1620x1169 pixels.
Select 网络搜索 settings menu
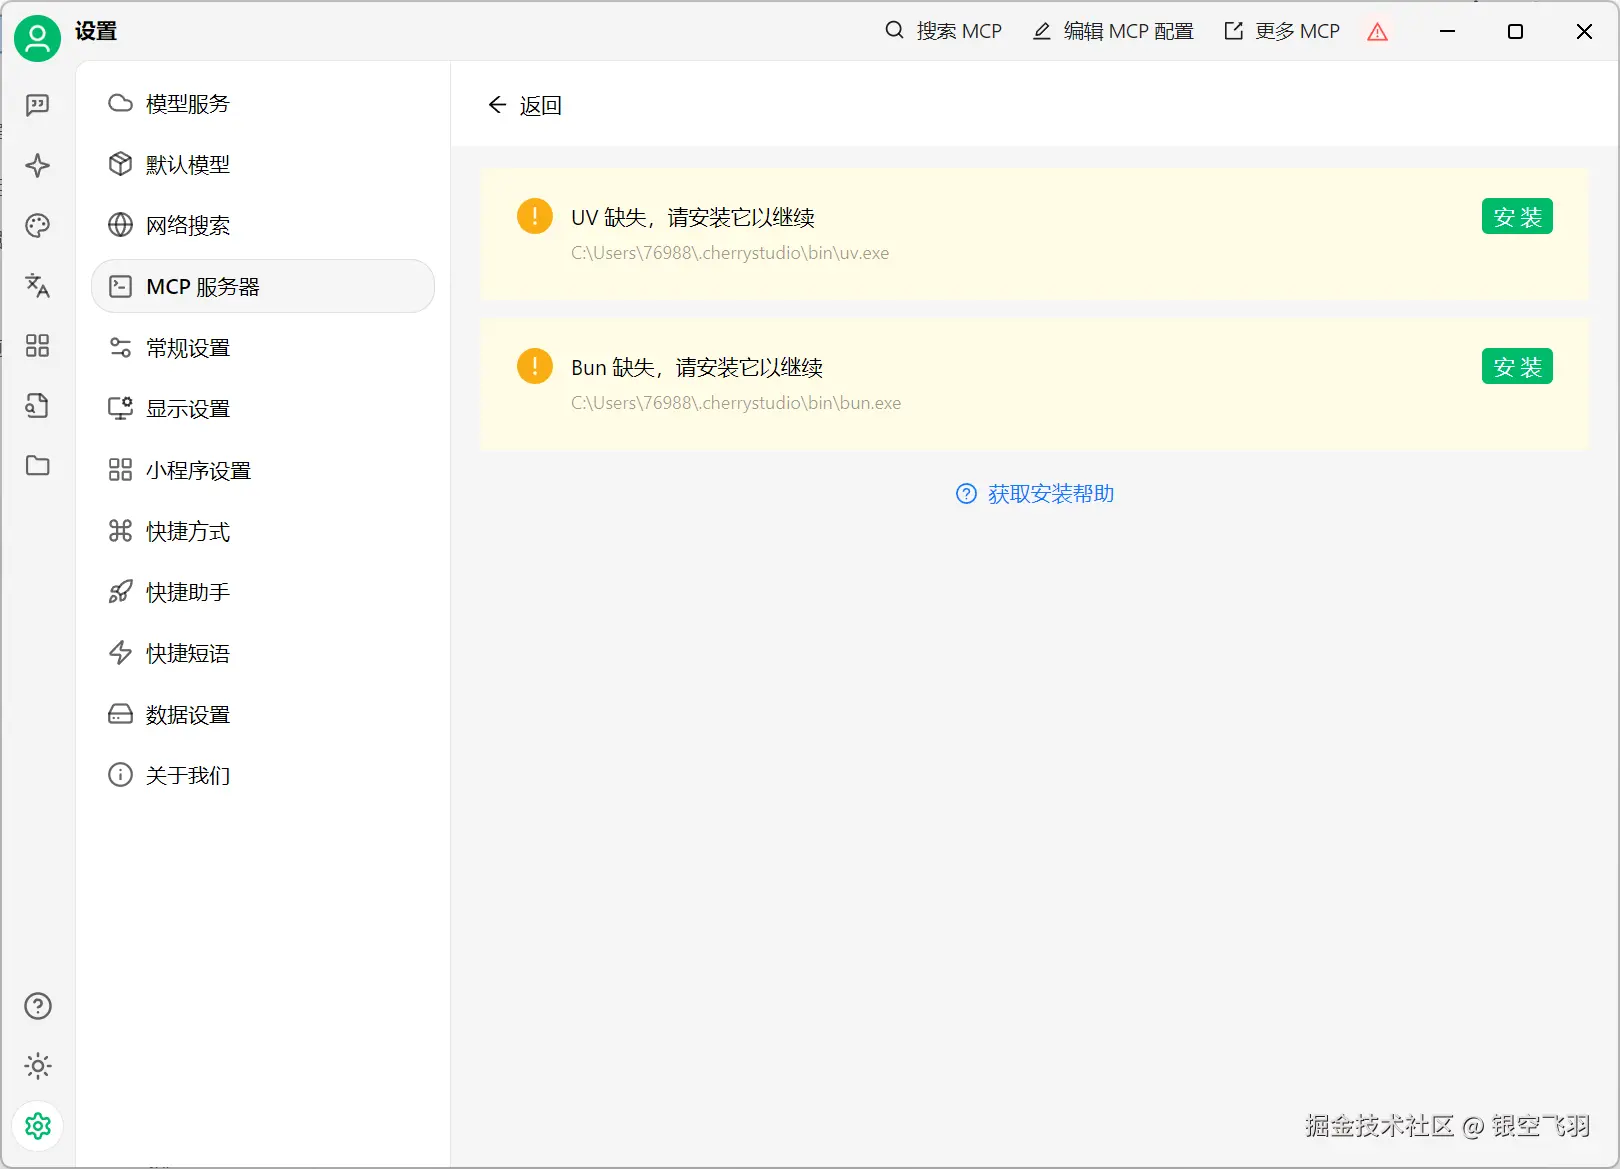(x=263, y=225)
